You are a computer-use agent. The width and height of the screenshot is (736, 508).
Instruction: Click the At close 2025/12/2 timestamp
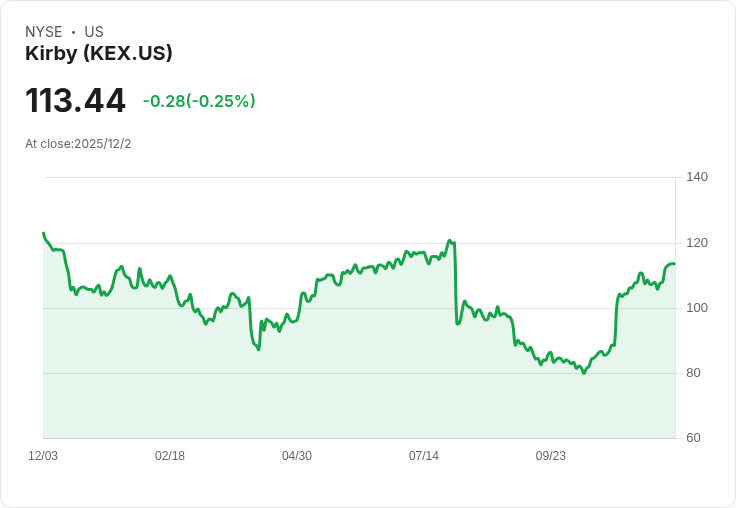coord(78,143)
